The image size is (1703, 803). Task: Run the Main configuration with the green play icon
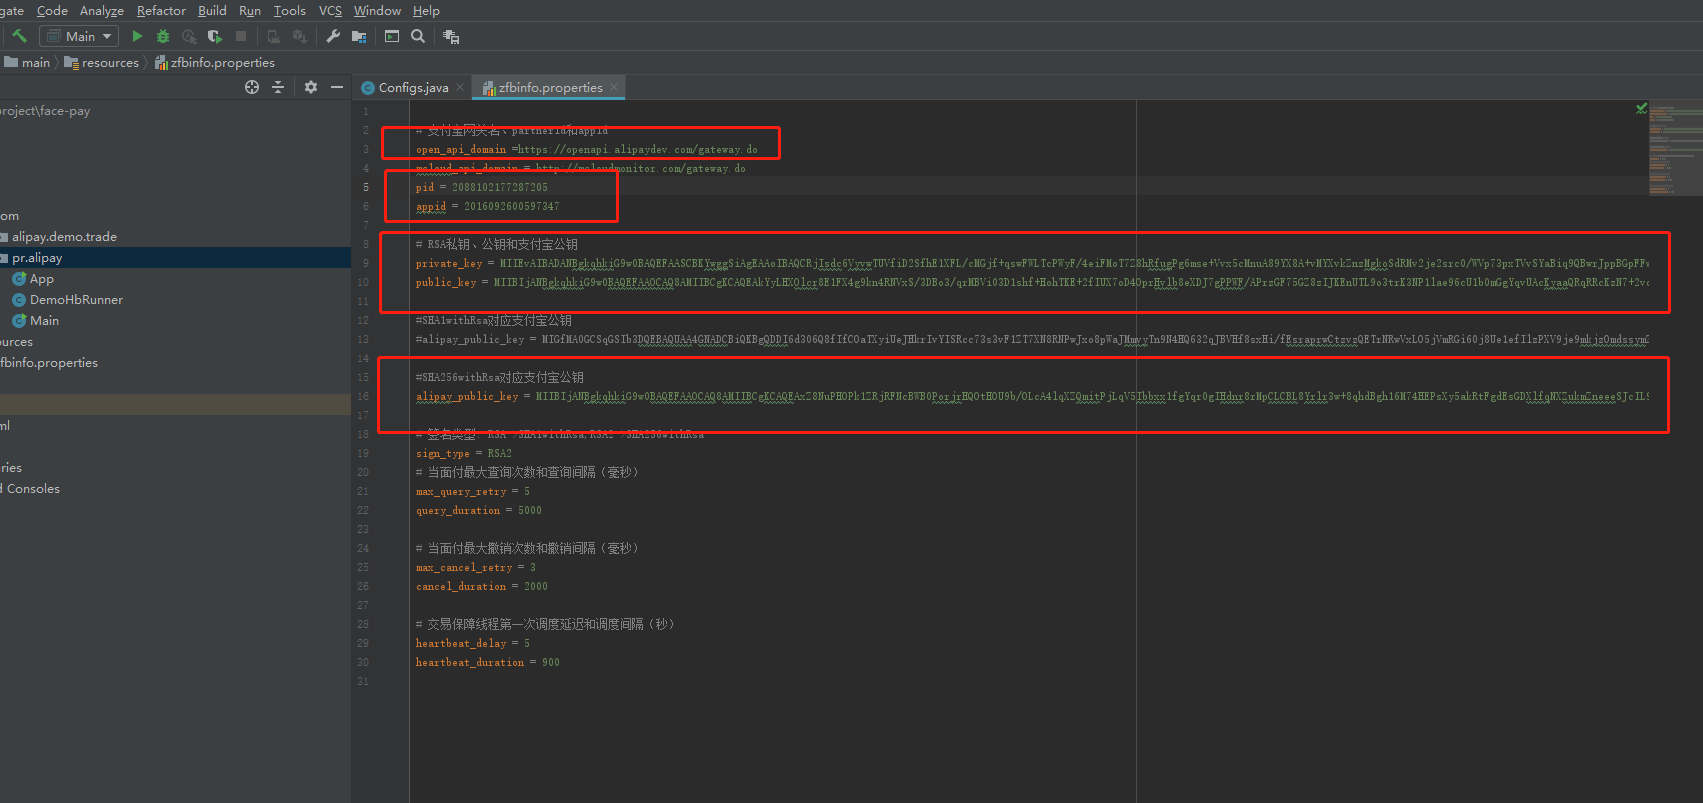coord(137,36)
